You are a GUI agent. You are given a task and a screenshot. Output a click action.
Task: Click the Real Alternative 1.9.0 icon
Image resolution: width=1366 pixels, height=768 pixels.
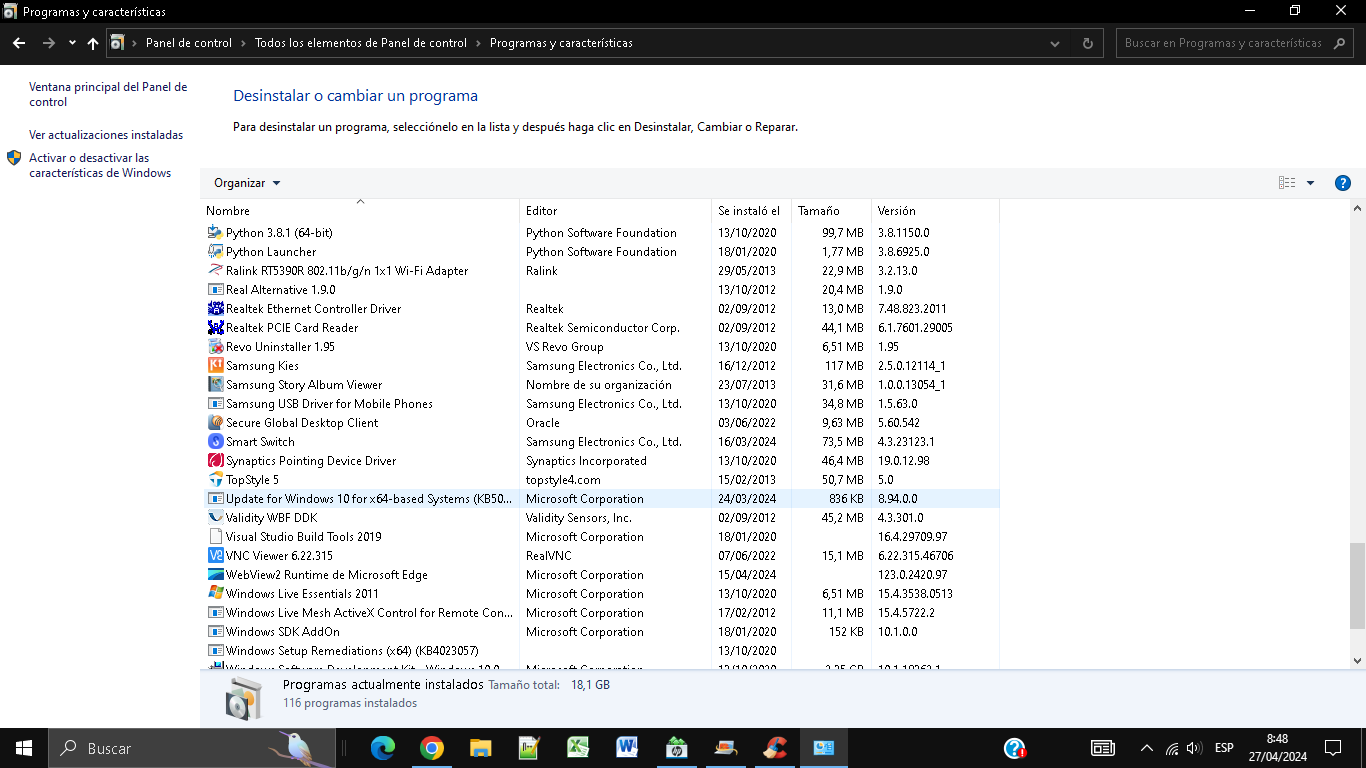215,290
